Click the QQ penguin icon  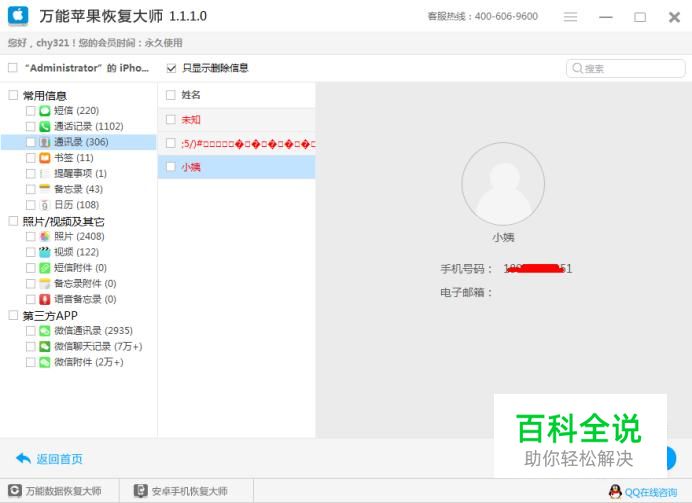pos(615,492)
